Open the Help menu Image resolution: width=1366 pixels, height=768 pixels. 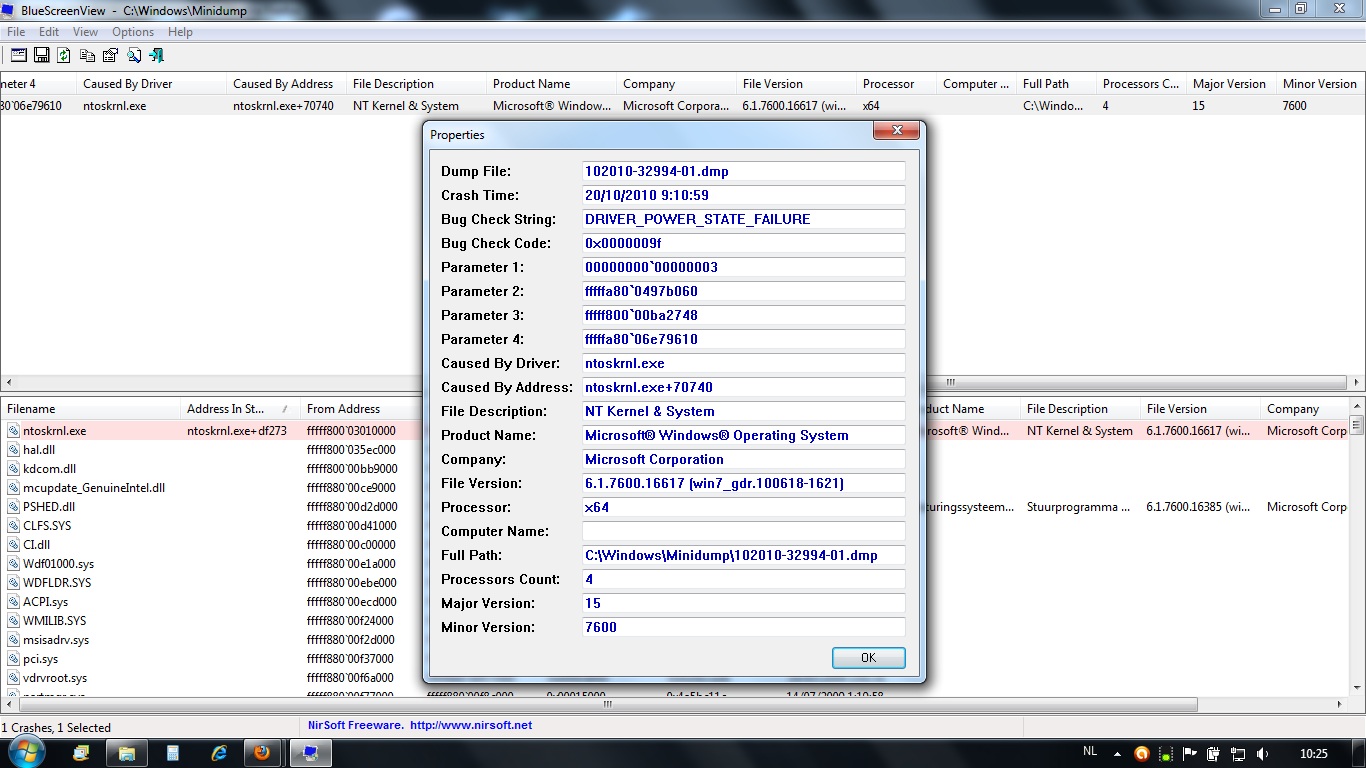point(180,32)
